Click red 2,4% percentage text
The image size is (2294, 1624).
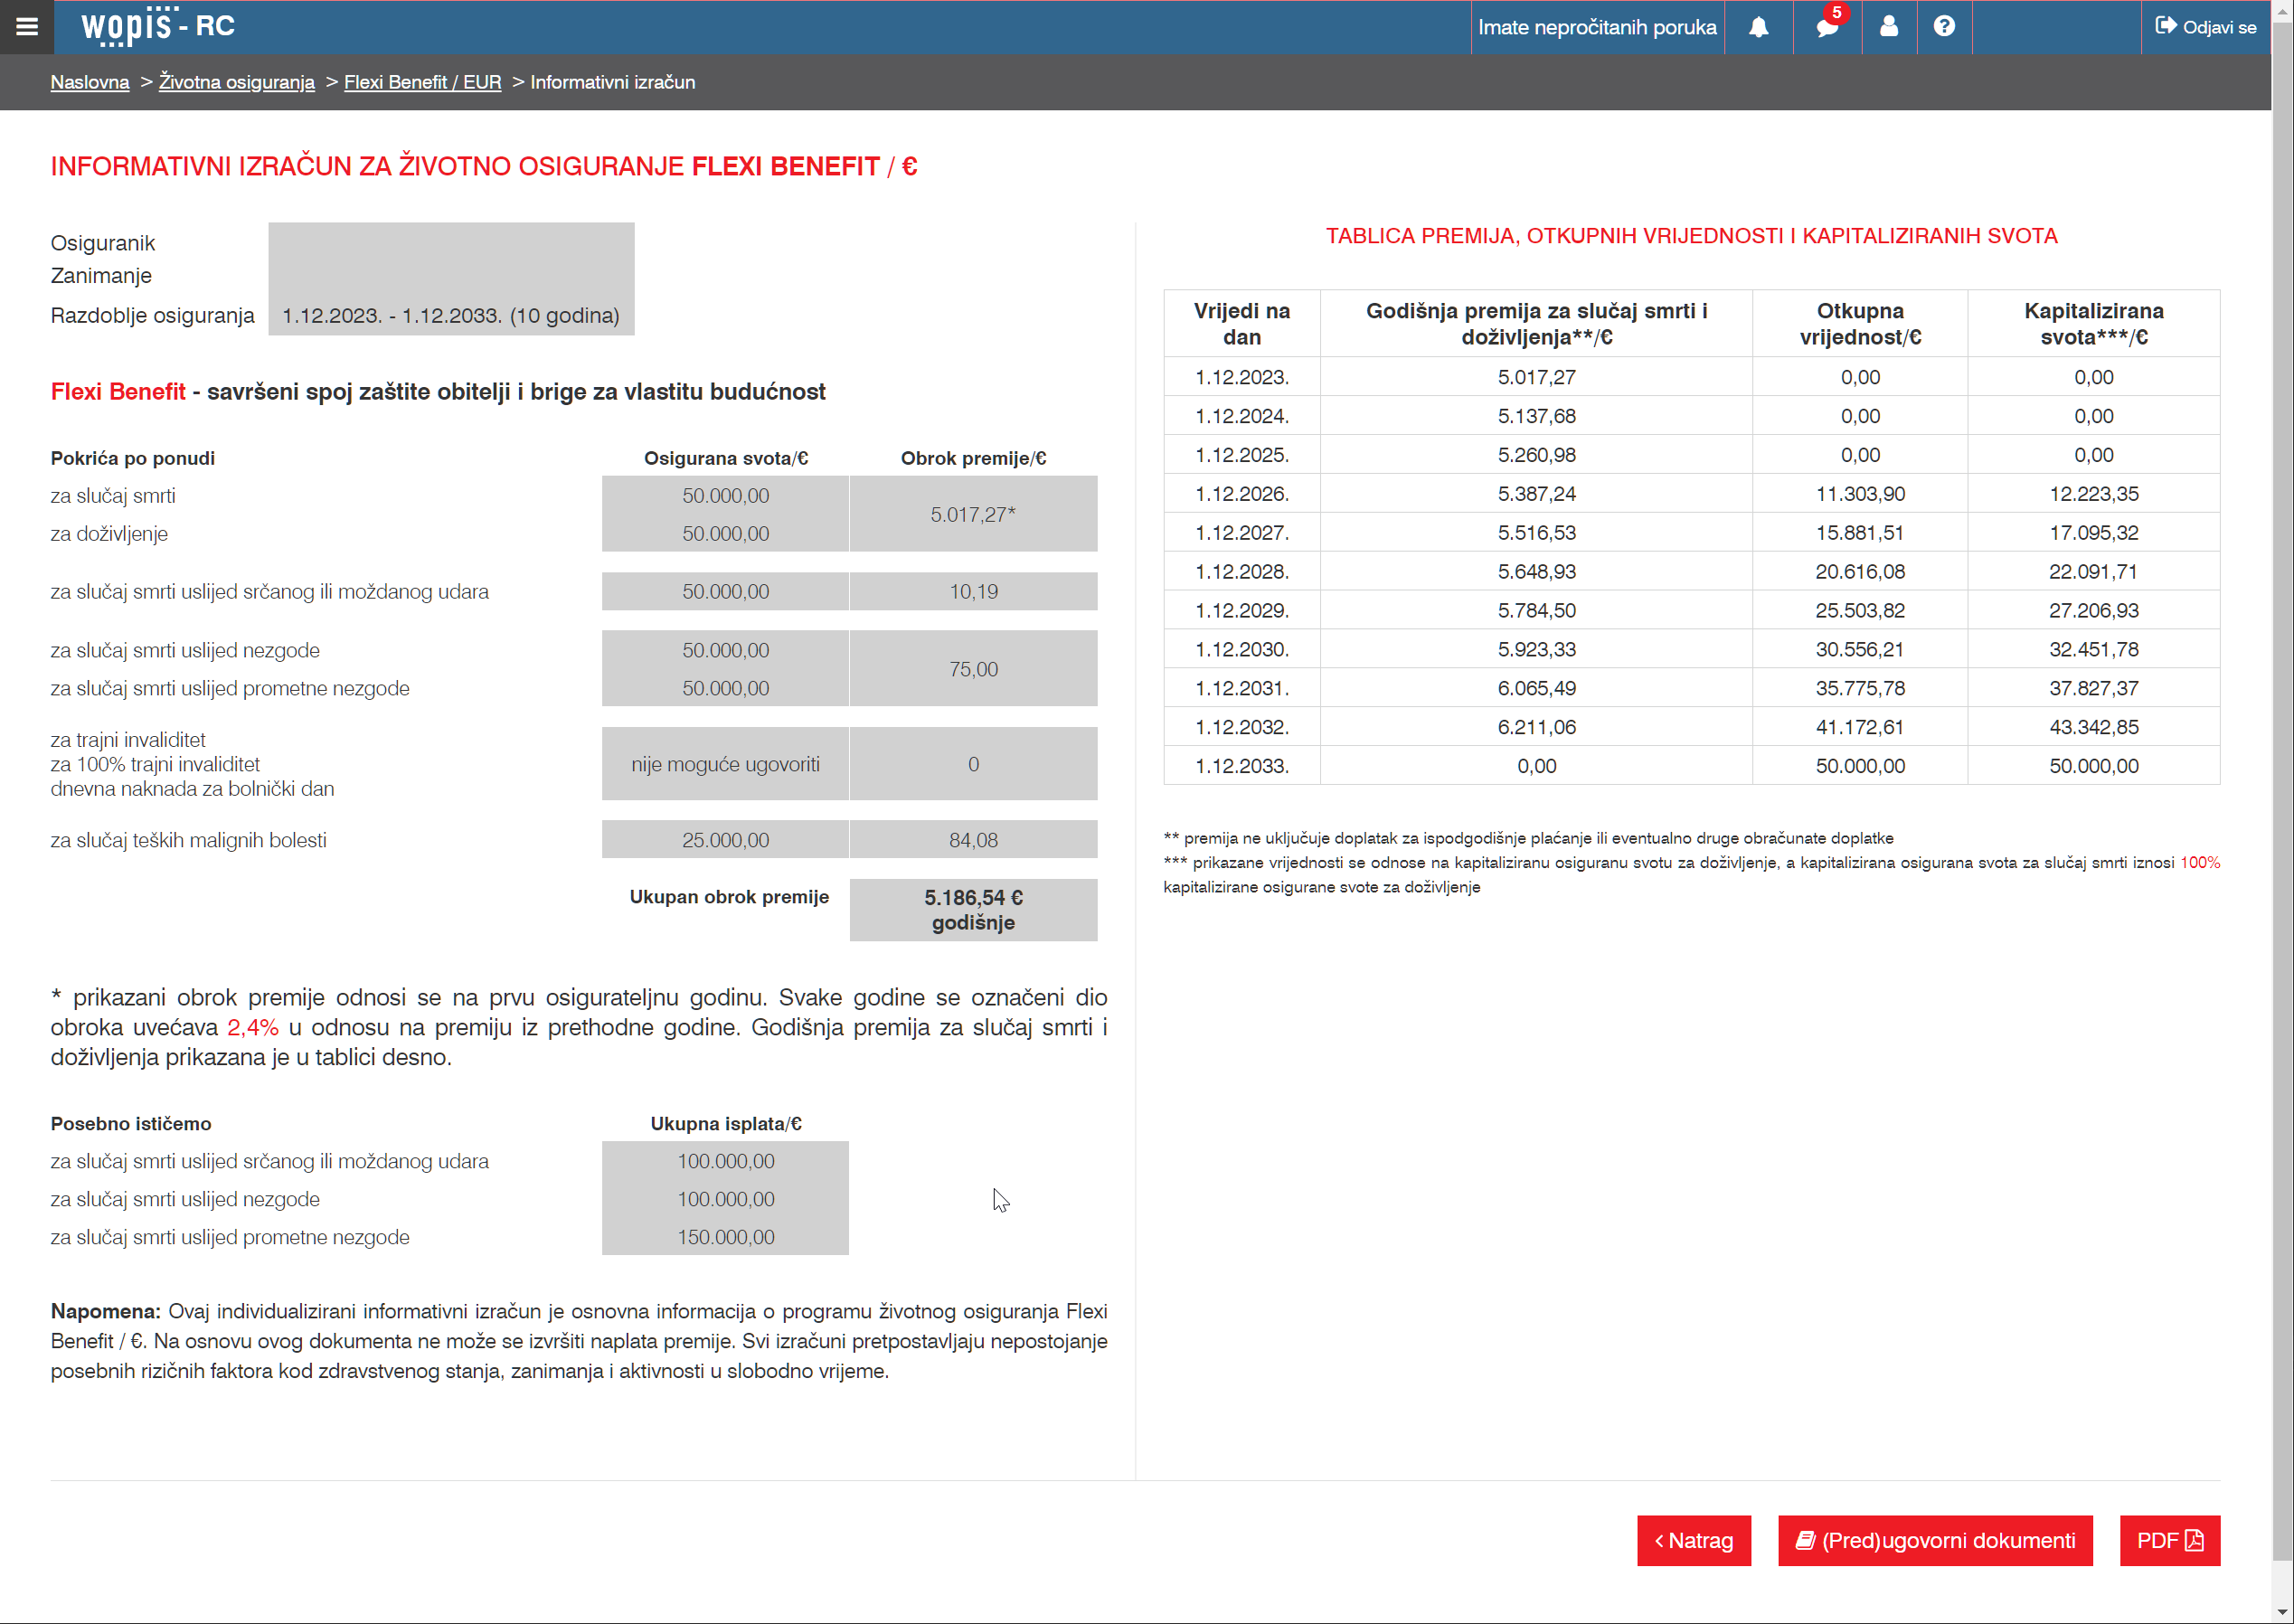click(253, 1027)
